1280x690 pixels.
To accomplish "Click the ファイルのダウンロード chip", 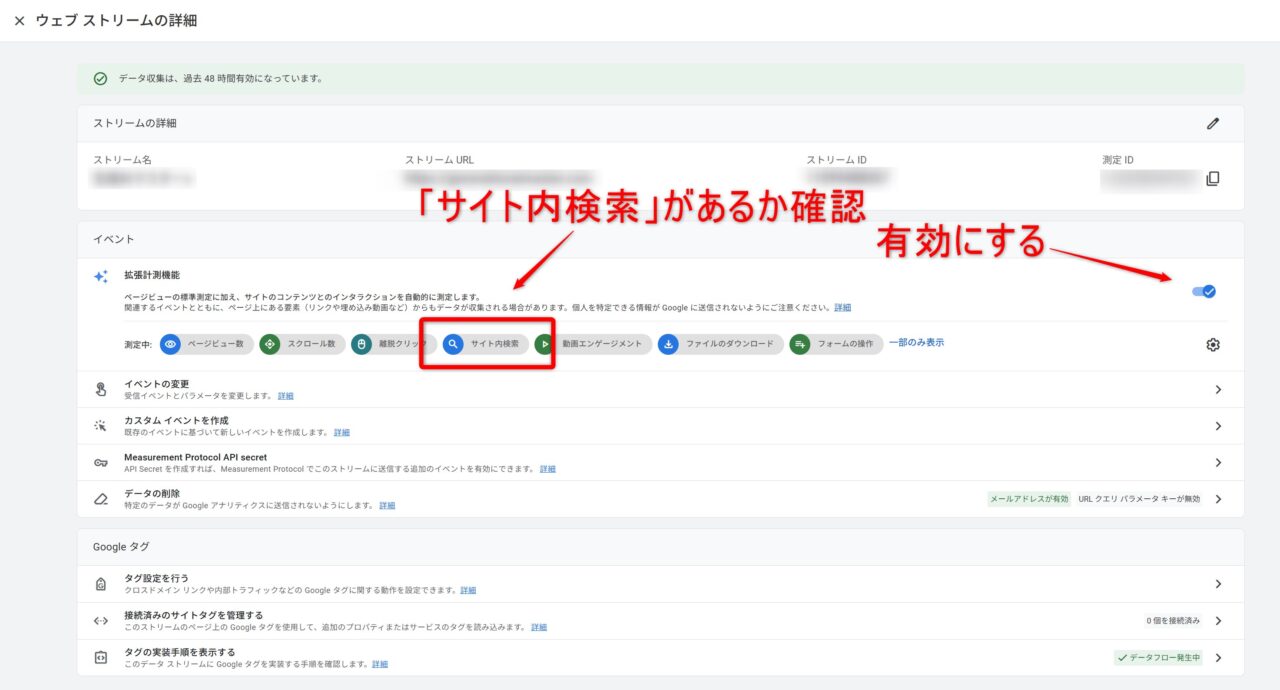I will point(718,344).
